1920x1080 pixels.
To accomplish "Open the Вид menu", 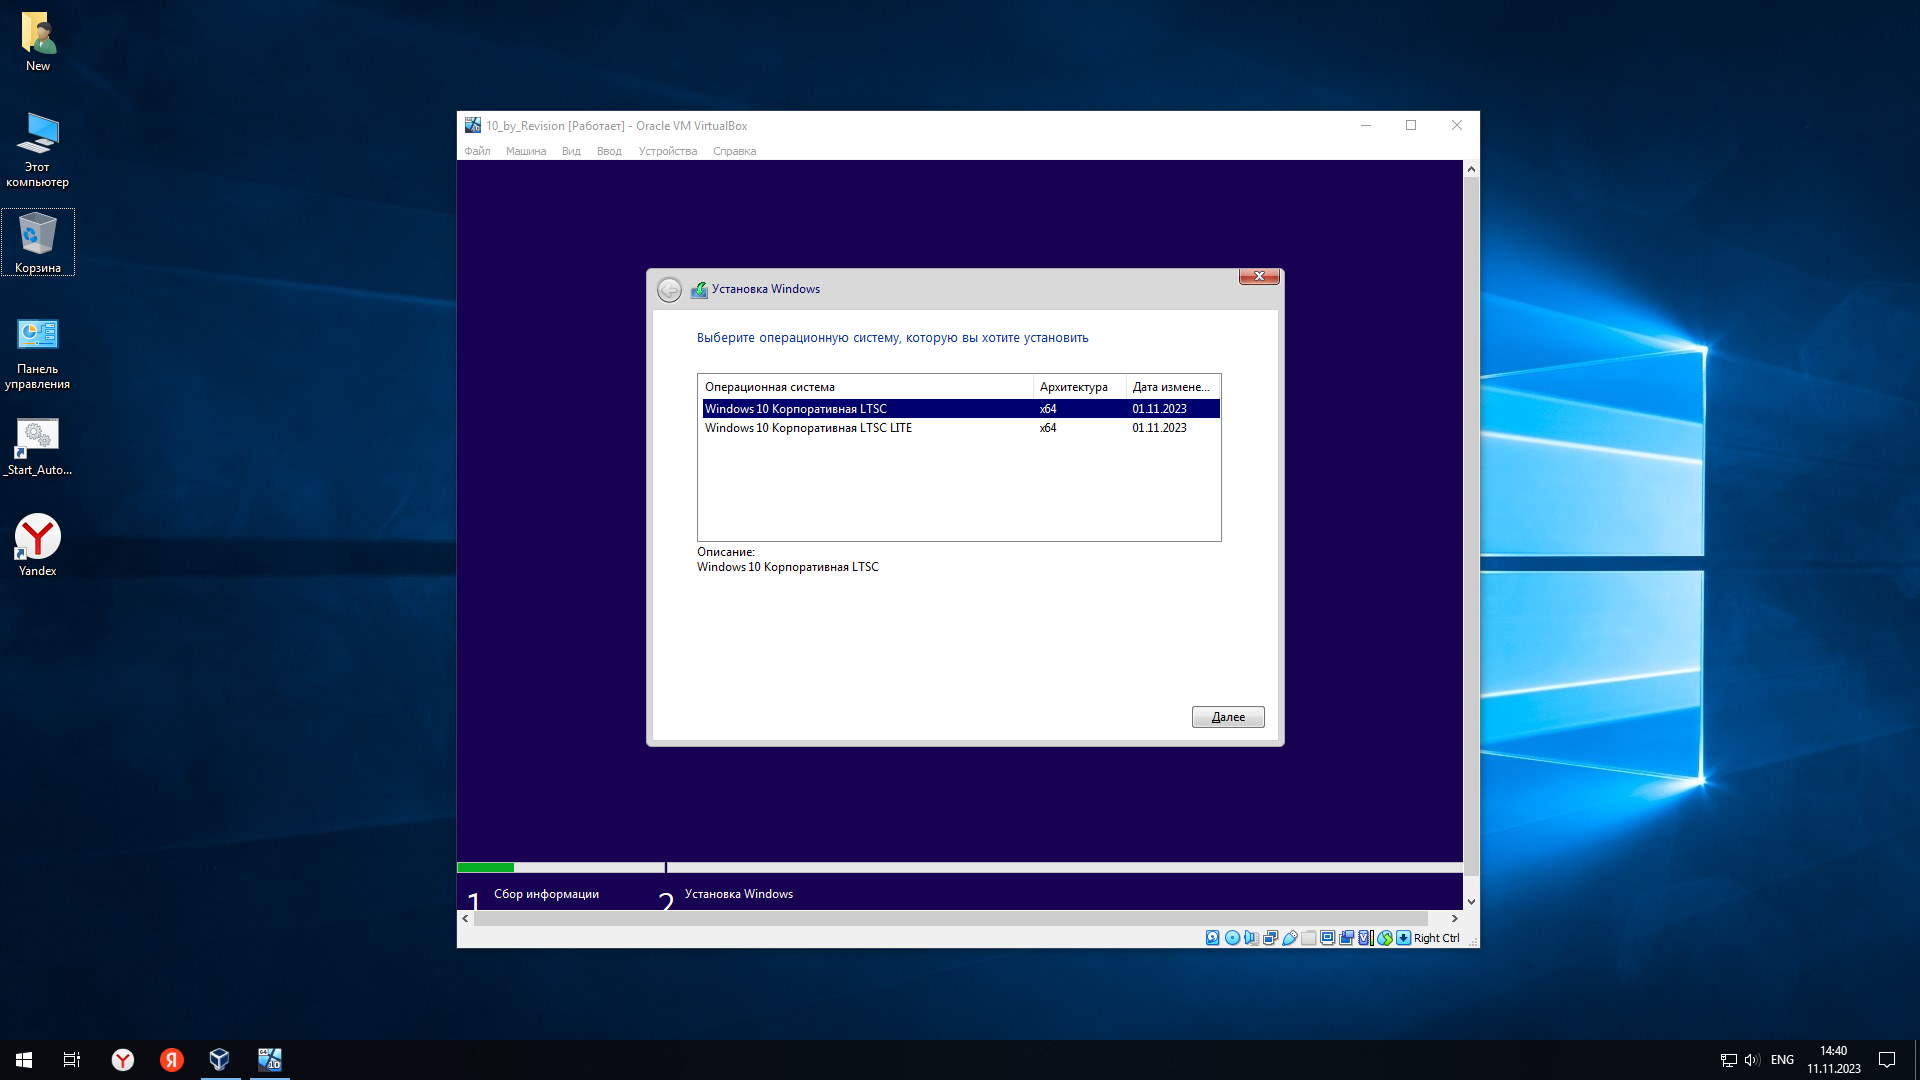I will (571, 151).
